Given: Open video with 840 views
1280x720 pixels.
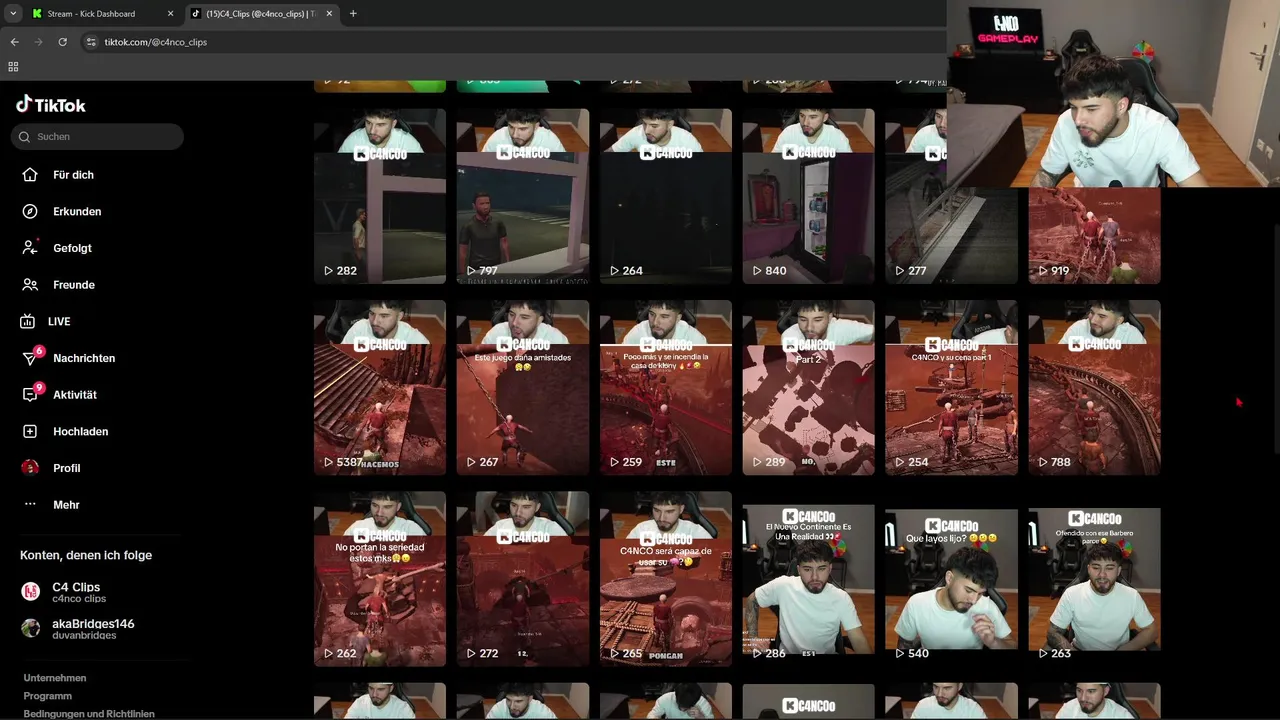Looking at the screenshot, I should (809, 196).
